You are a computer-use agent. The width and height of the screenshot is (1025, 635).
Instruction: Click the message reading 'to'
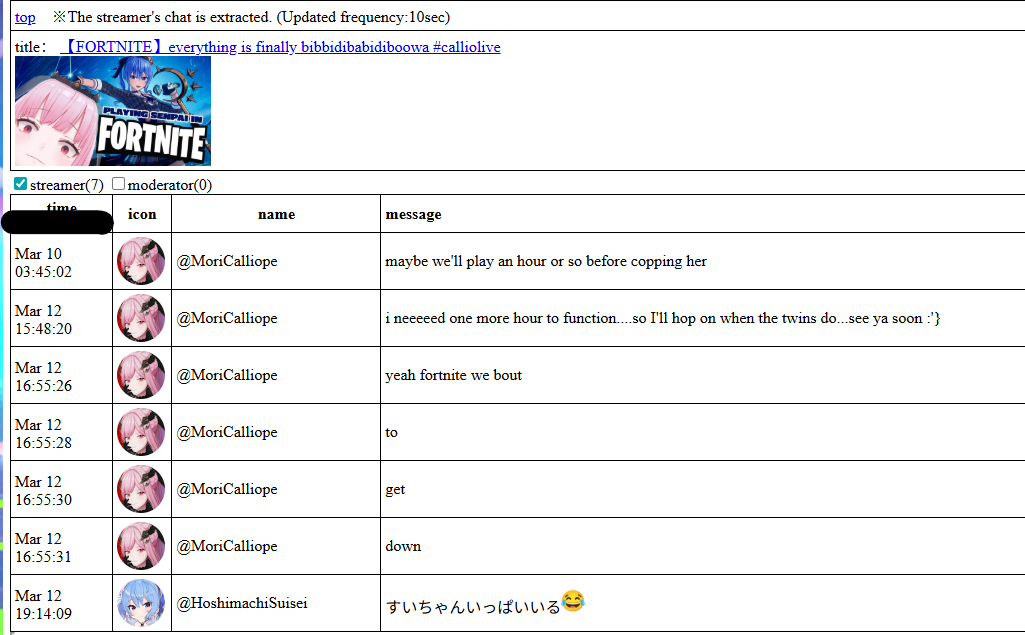click(x=392, y=432)
